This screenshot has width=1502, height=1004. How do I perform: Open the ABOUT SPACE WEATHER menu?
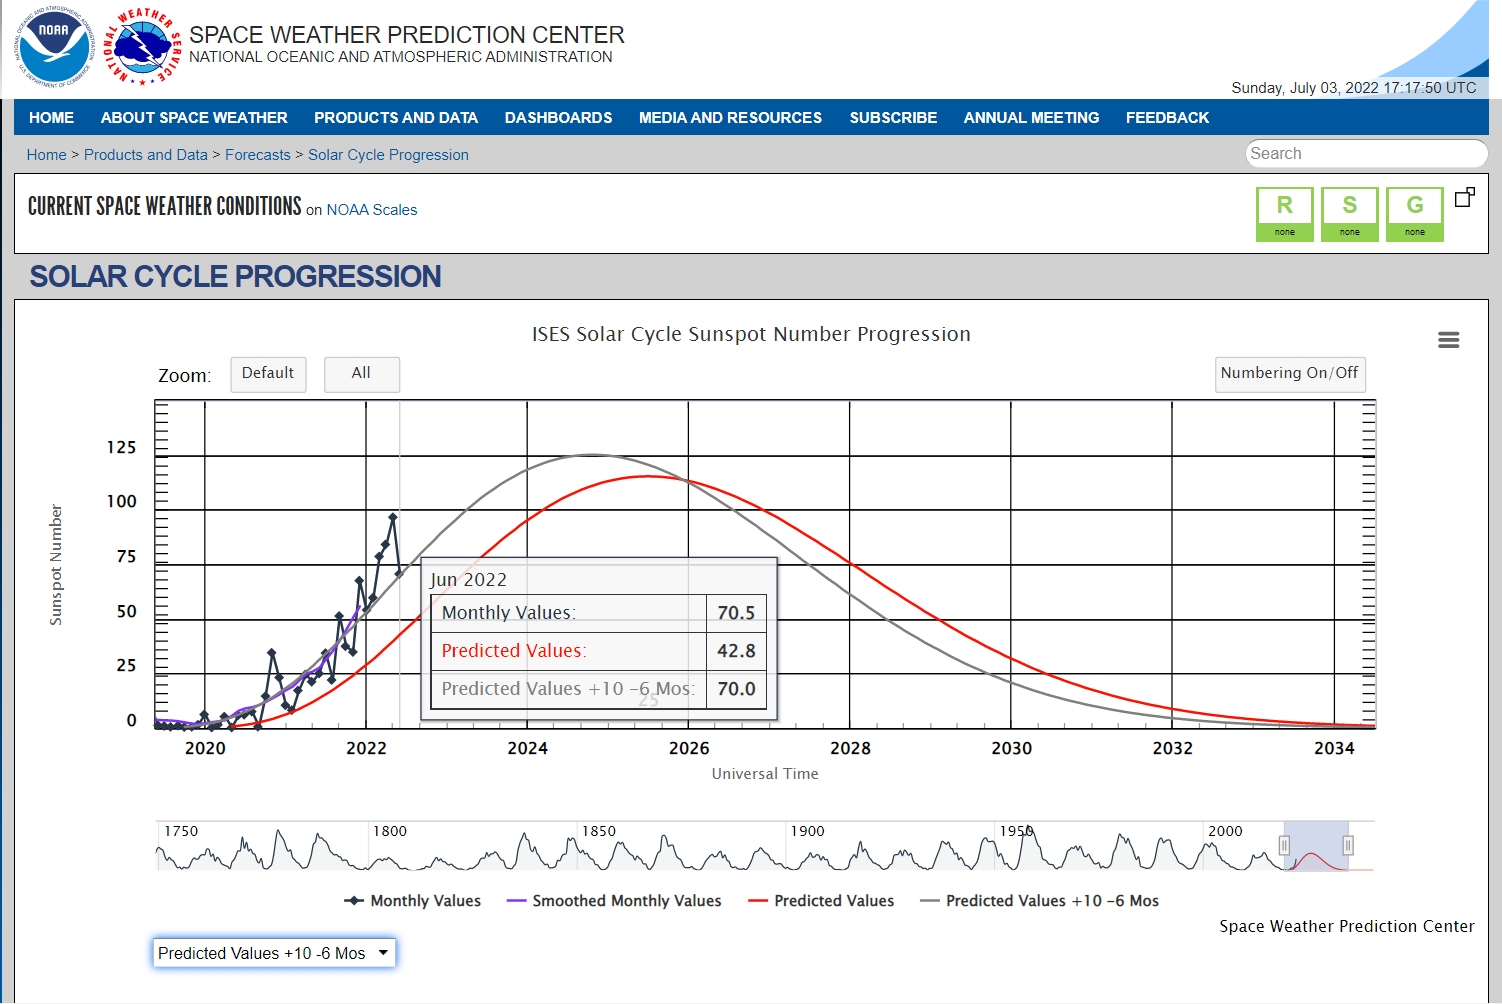(x=194, y=117)
